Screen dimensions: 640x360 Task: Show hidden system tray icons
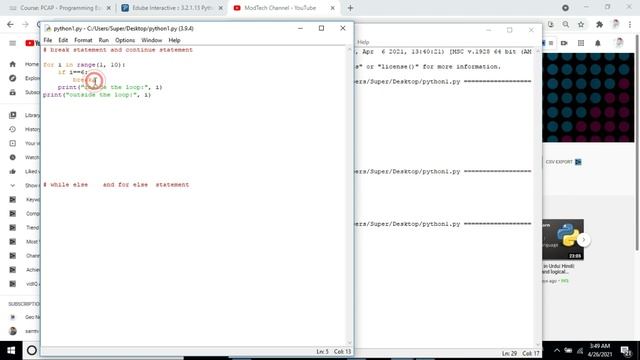557,350
